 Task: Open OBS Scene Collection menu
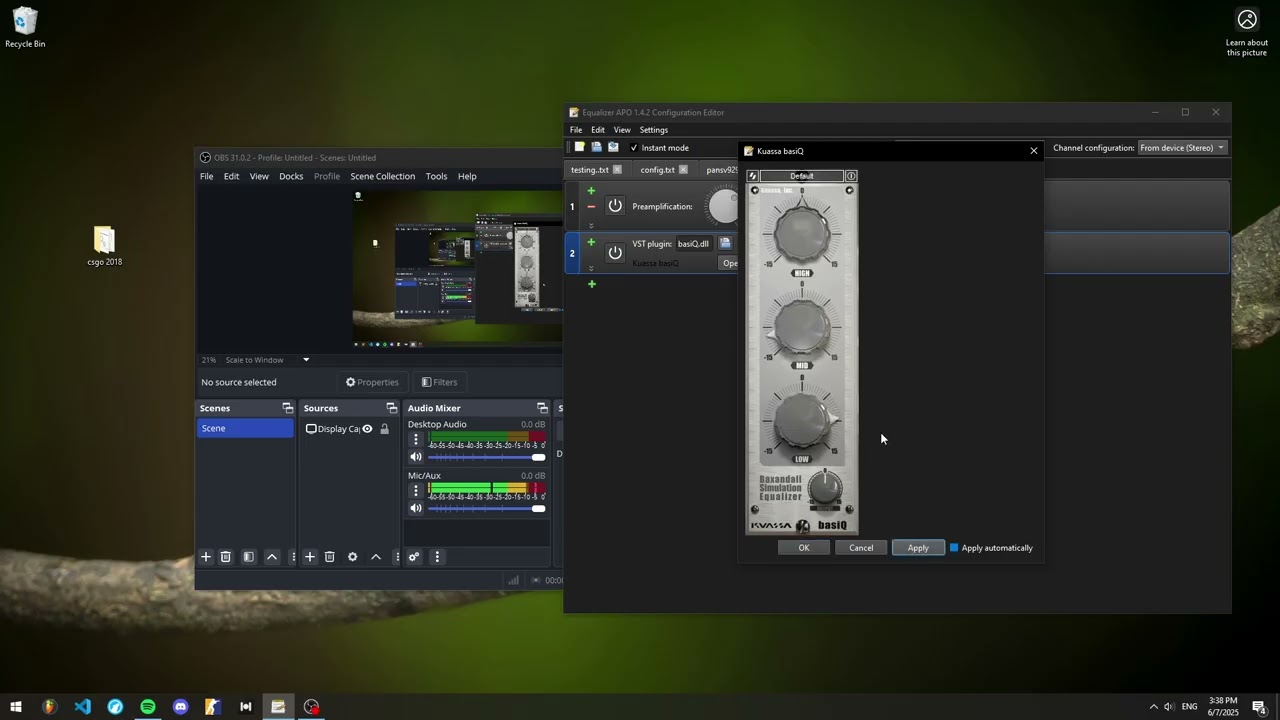coord(382,176)
